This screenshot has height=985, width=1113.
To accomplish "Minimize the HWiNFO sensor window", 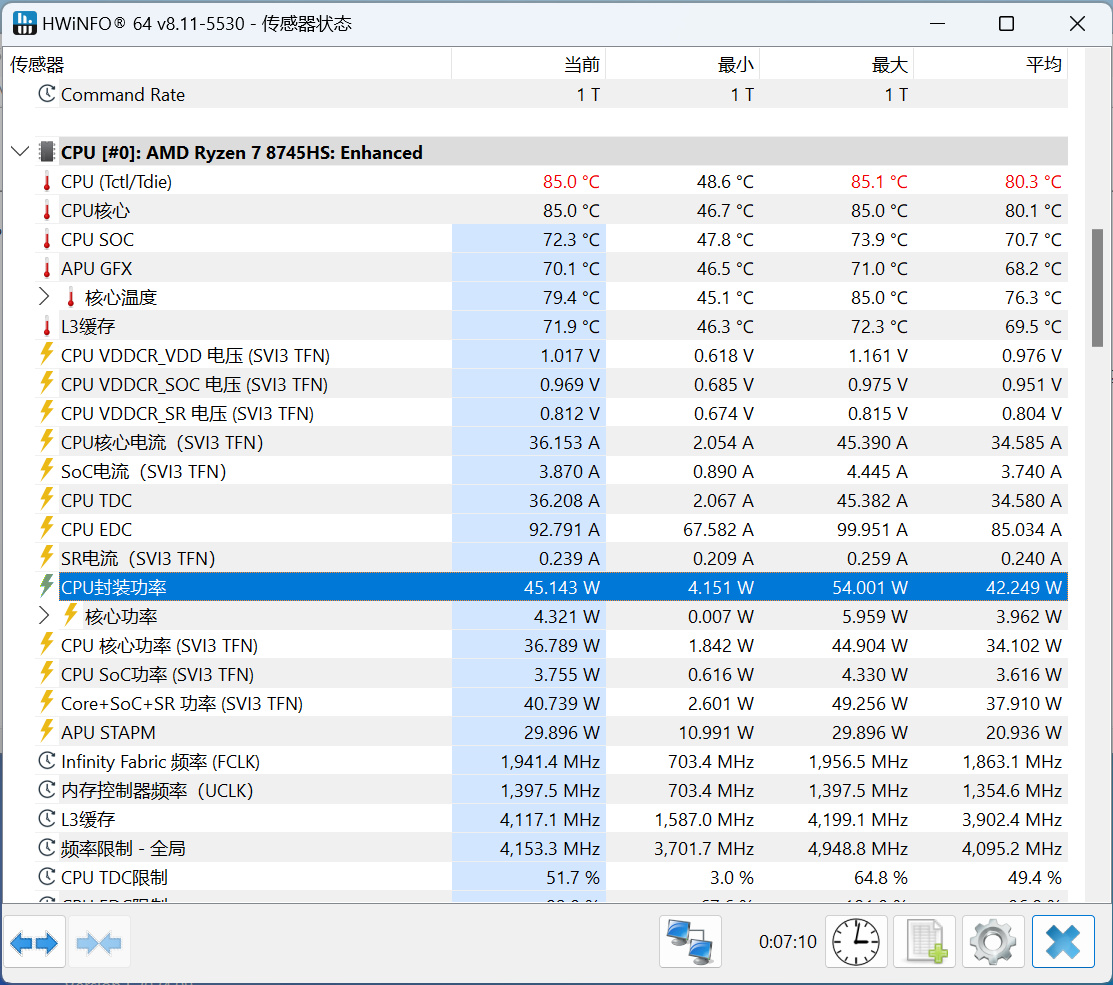I will click(x=938, y=23).
